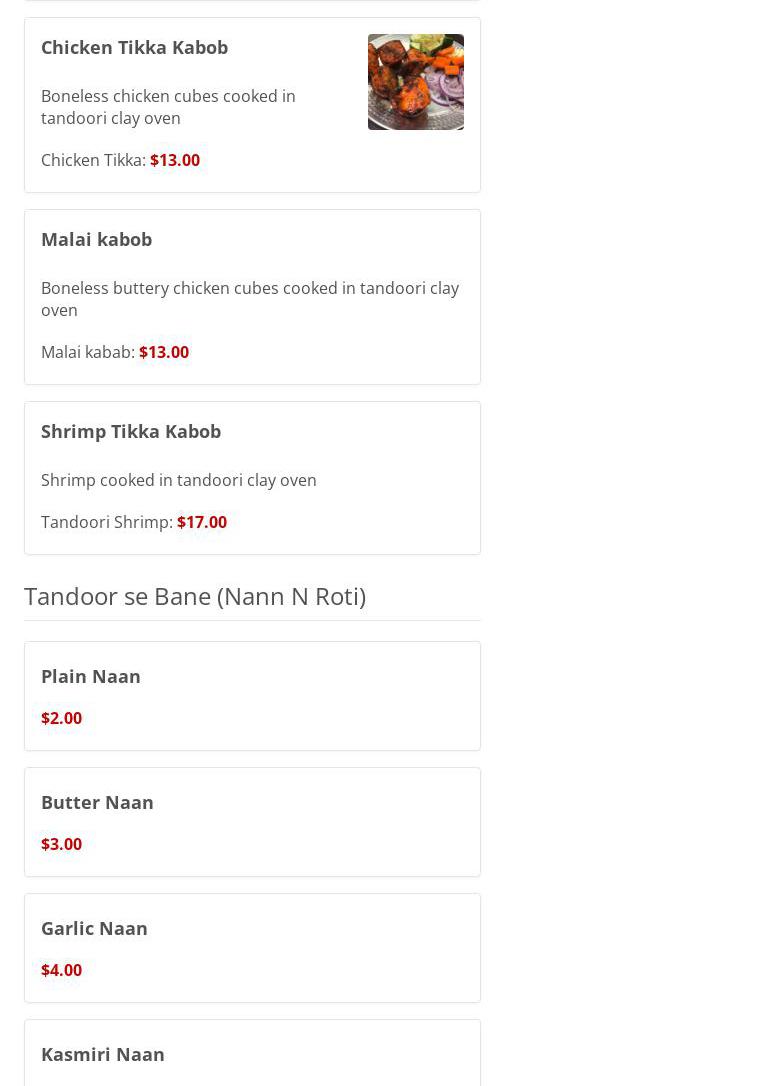Open the Shrimp Tikka Kabob title
Screen dimensions: 770x1086
pyautogui.click(x=131, y=431)
